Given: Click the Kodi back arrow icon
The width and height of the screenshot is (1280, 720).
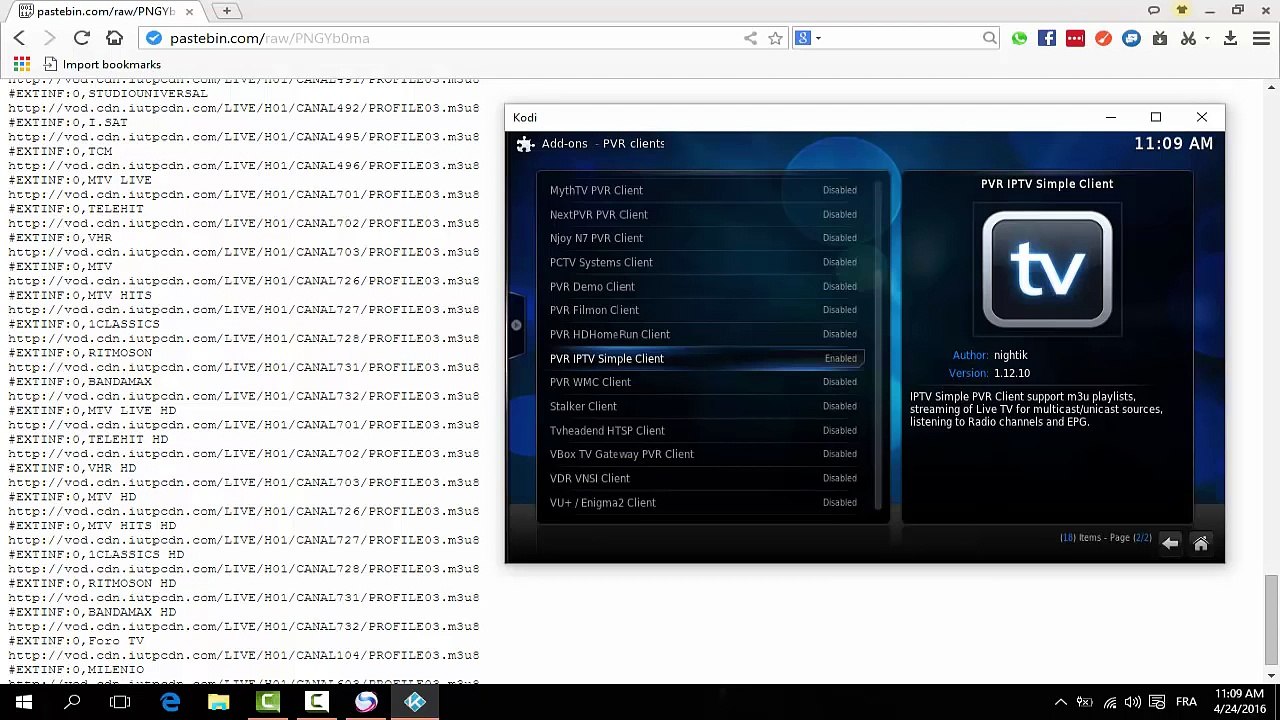Looking at the screenshot, I should point(1170,543).
